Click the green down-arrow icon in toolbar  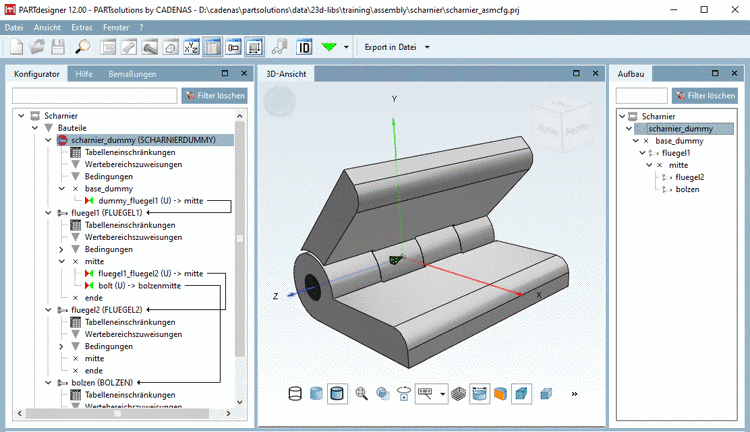pyautogui.click(x=329, y=47)
